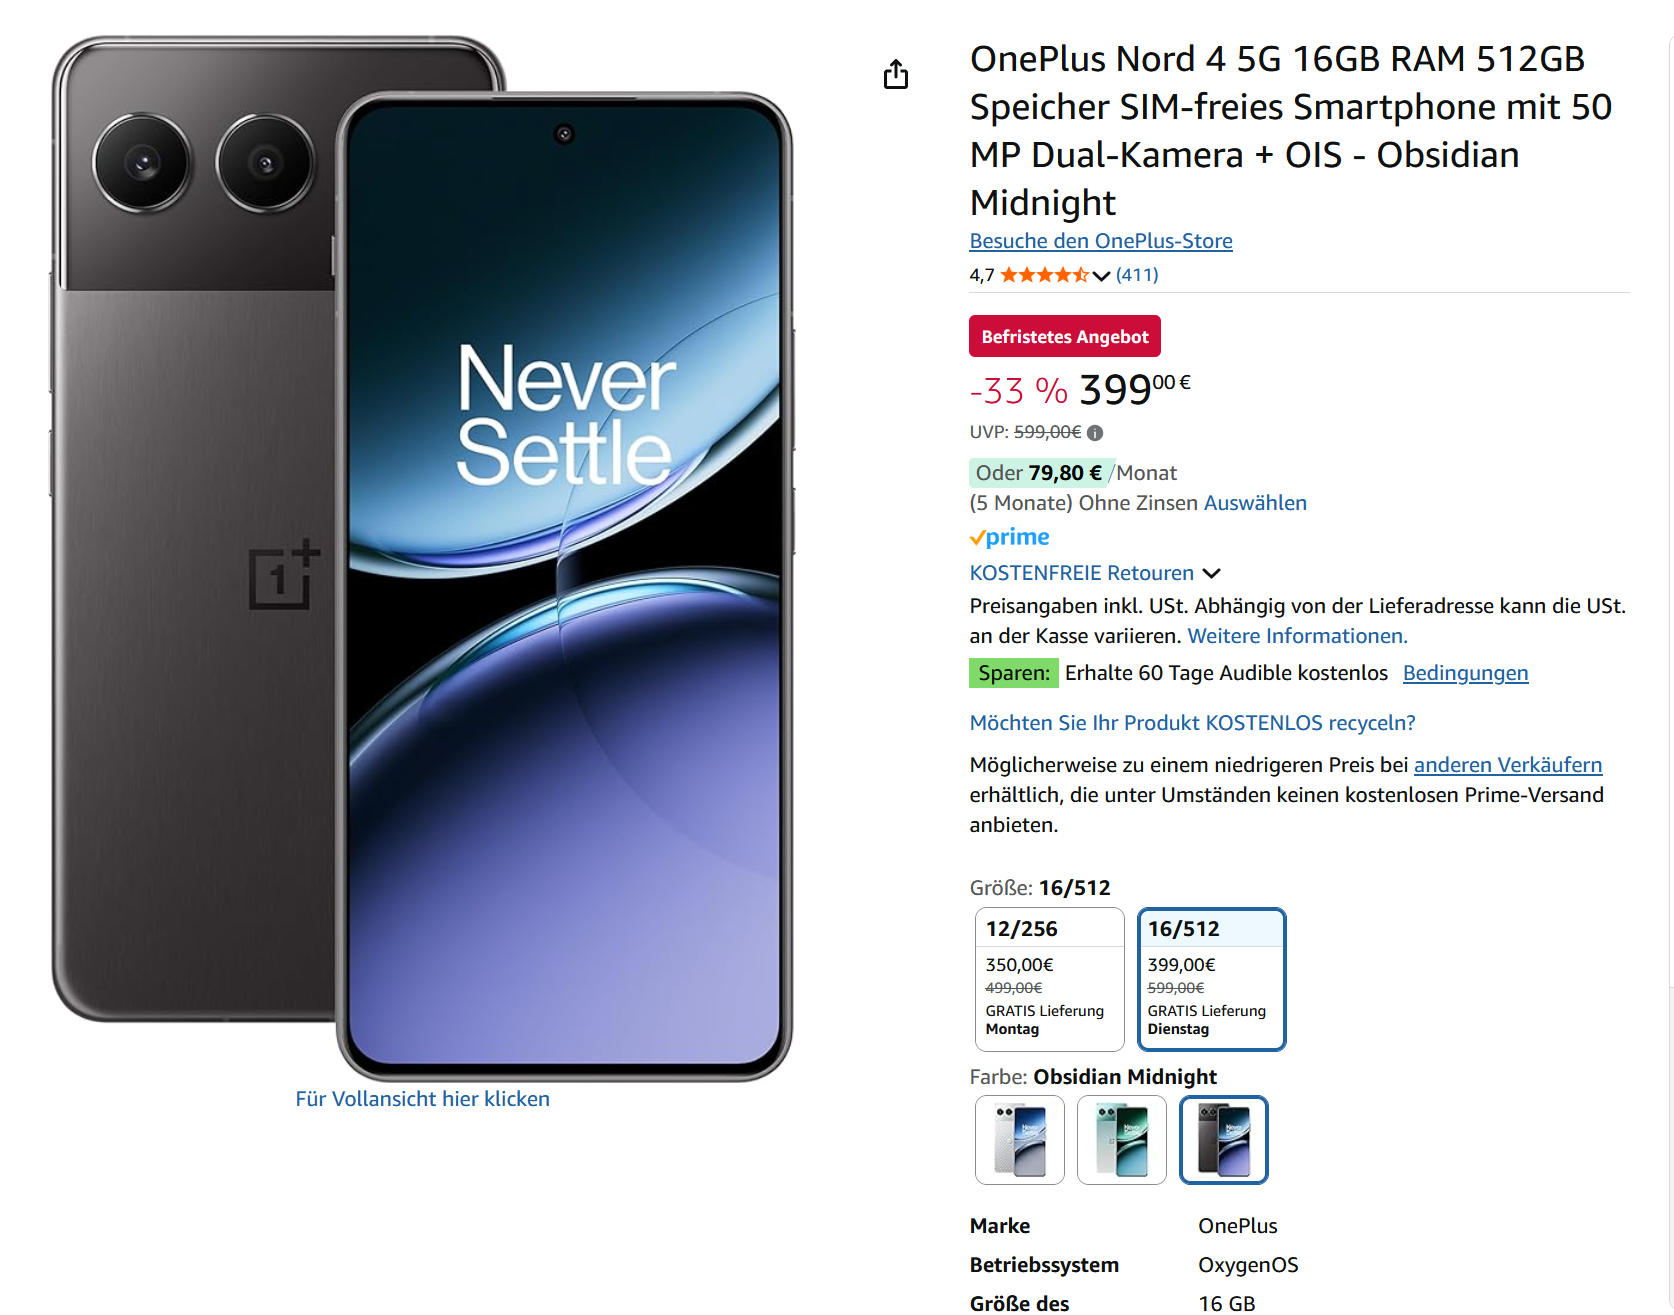Select the 12/256 size option
Viewport: 1674px width, 1315px height.
coord(1049,979)
